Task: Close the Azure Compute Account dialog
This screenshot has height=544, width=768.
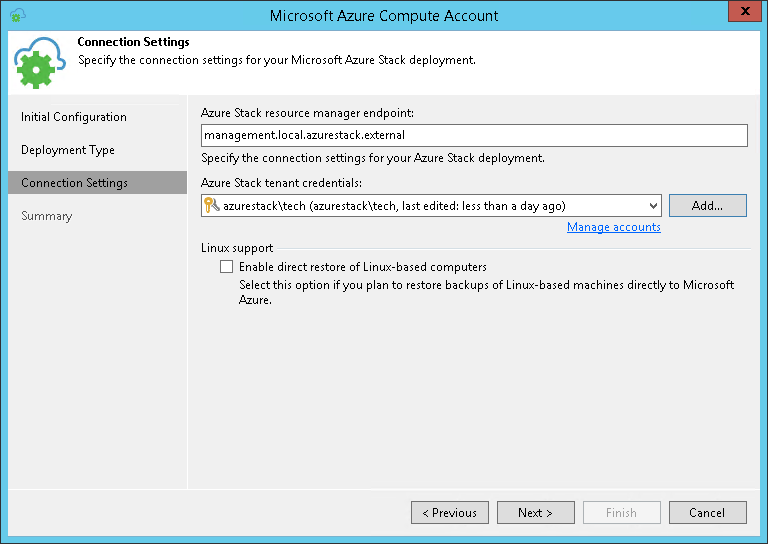Action: click(x=745, y=11)
